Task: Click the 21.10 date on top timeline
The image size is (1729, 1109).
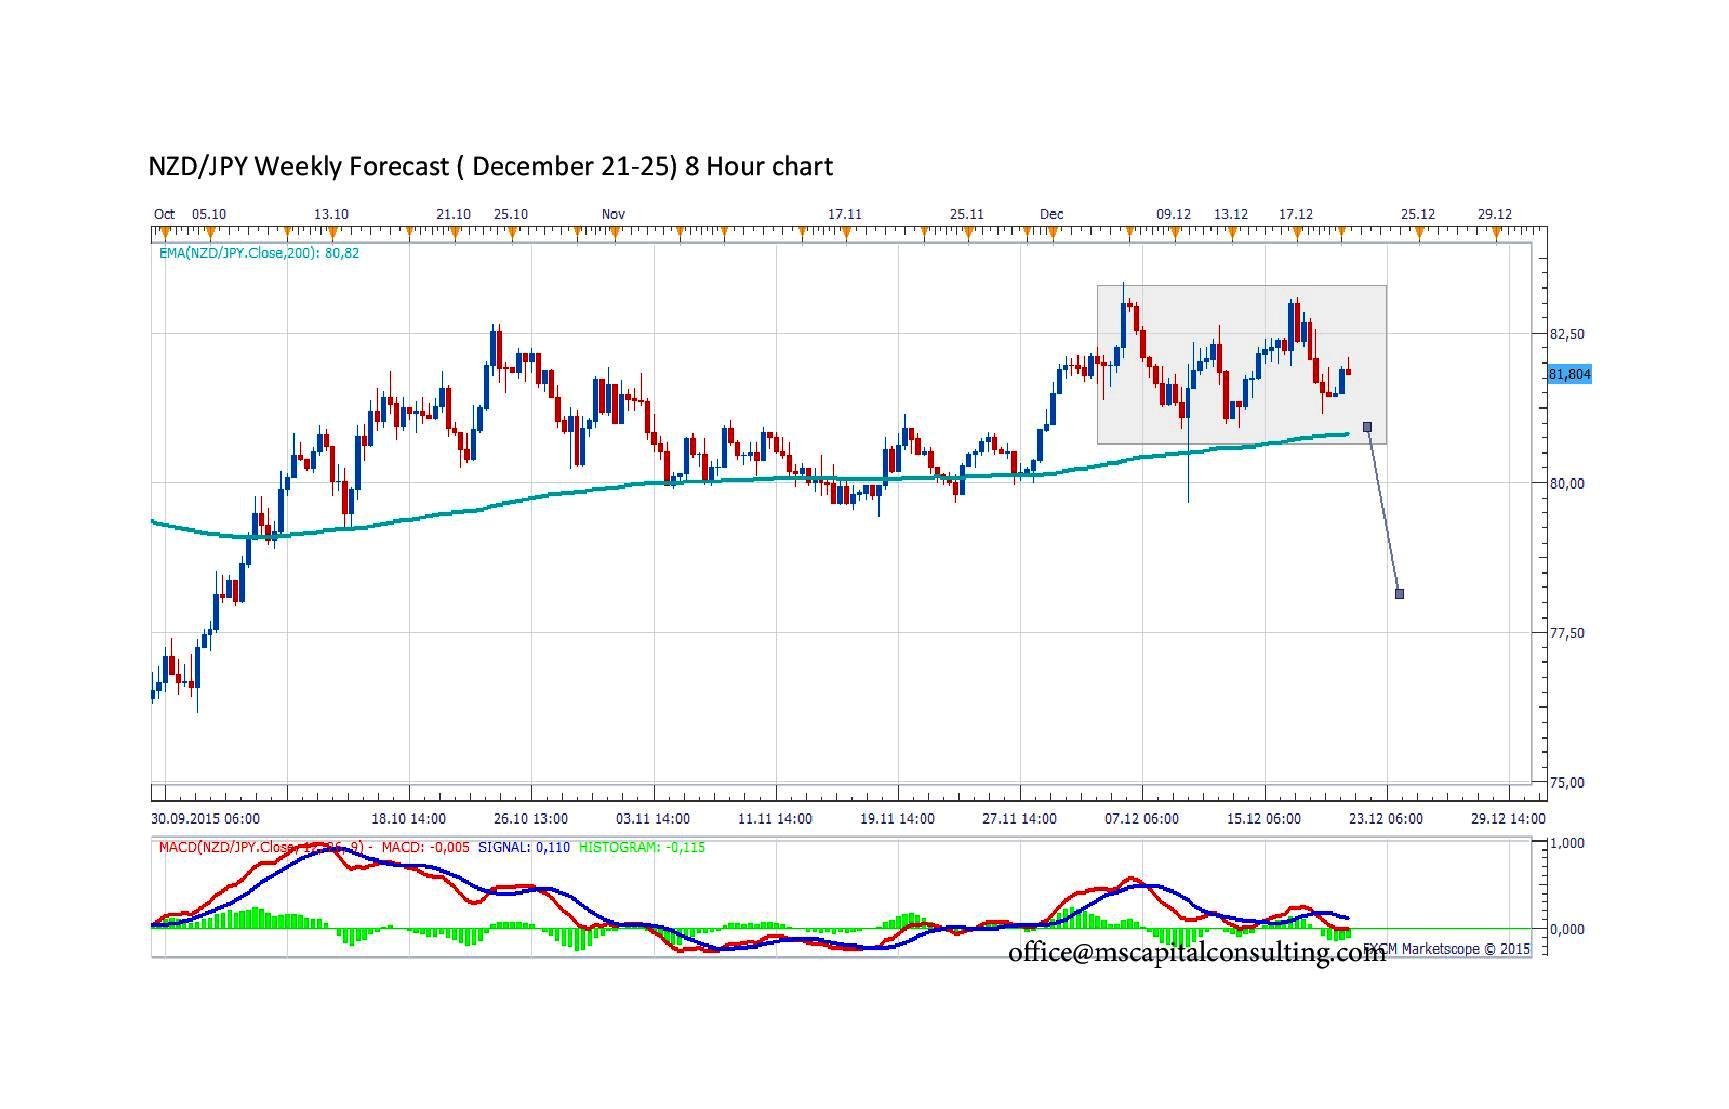Action: 453,214
